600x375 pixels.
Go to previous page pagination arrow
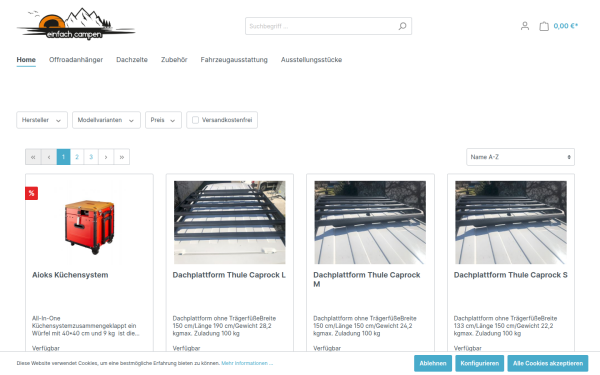tap(49, 157)
